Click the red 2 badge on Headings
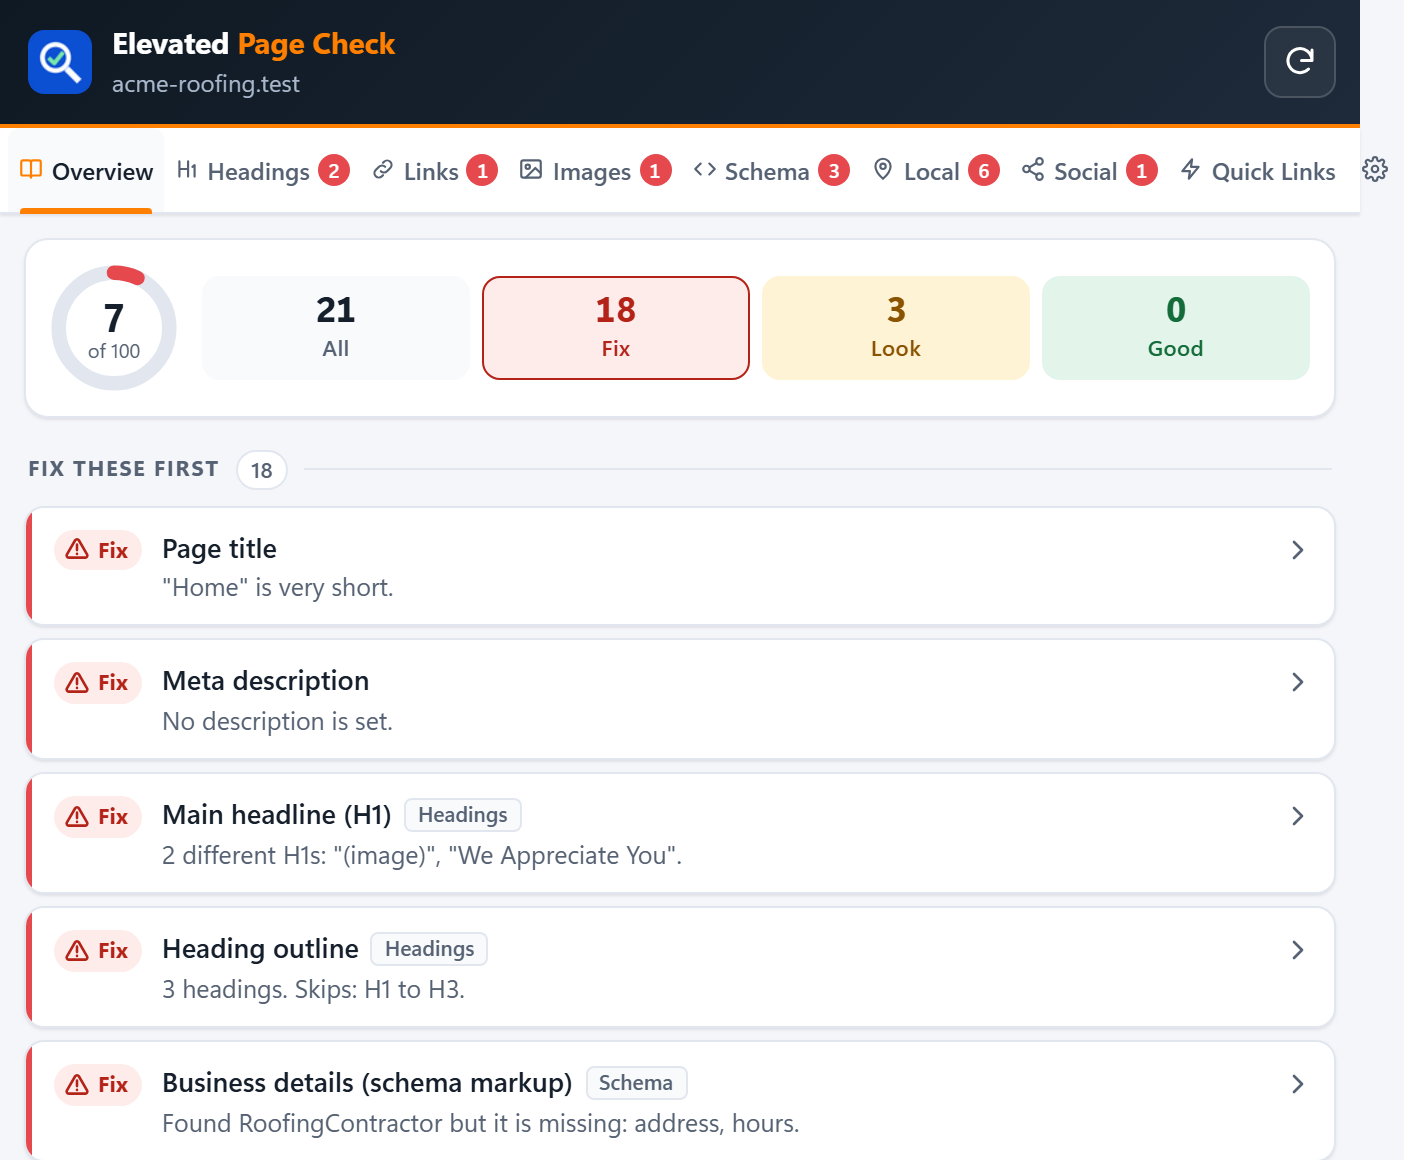Viewport: 1404px width, 1160px height. pos(334,171)
